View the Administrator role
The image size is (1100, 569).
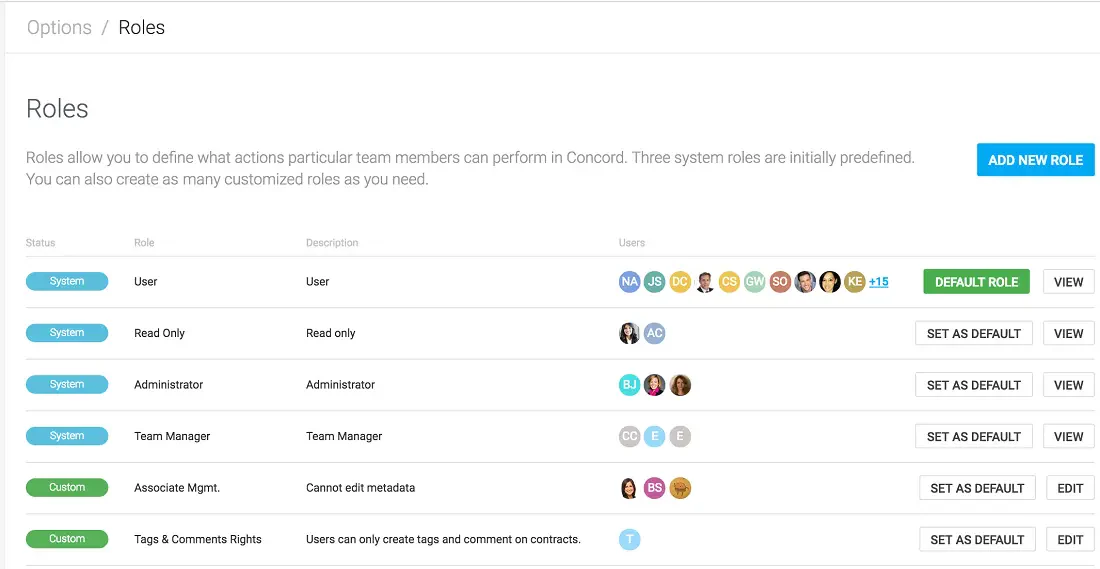(x=1068, y=384)
